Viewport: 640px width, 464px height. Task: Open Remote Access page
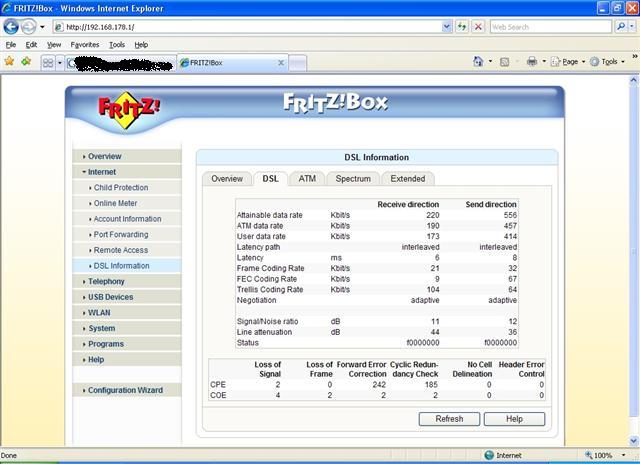tap(127, 250)
